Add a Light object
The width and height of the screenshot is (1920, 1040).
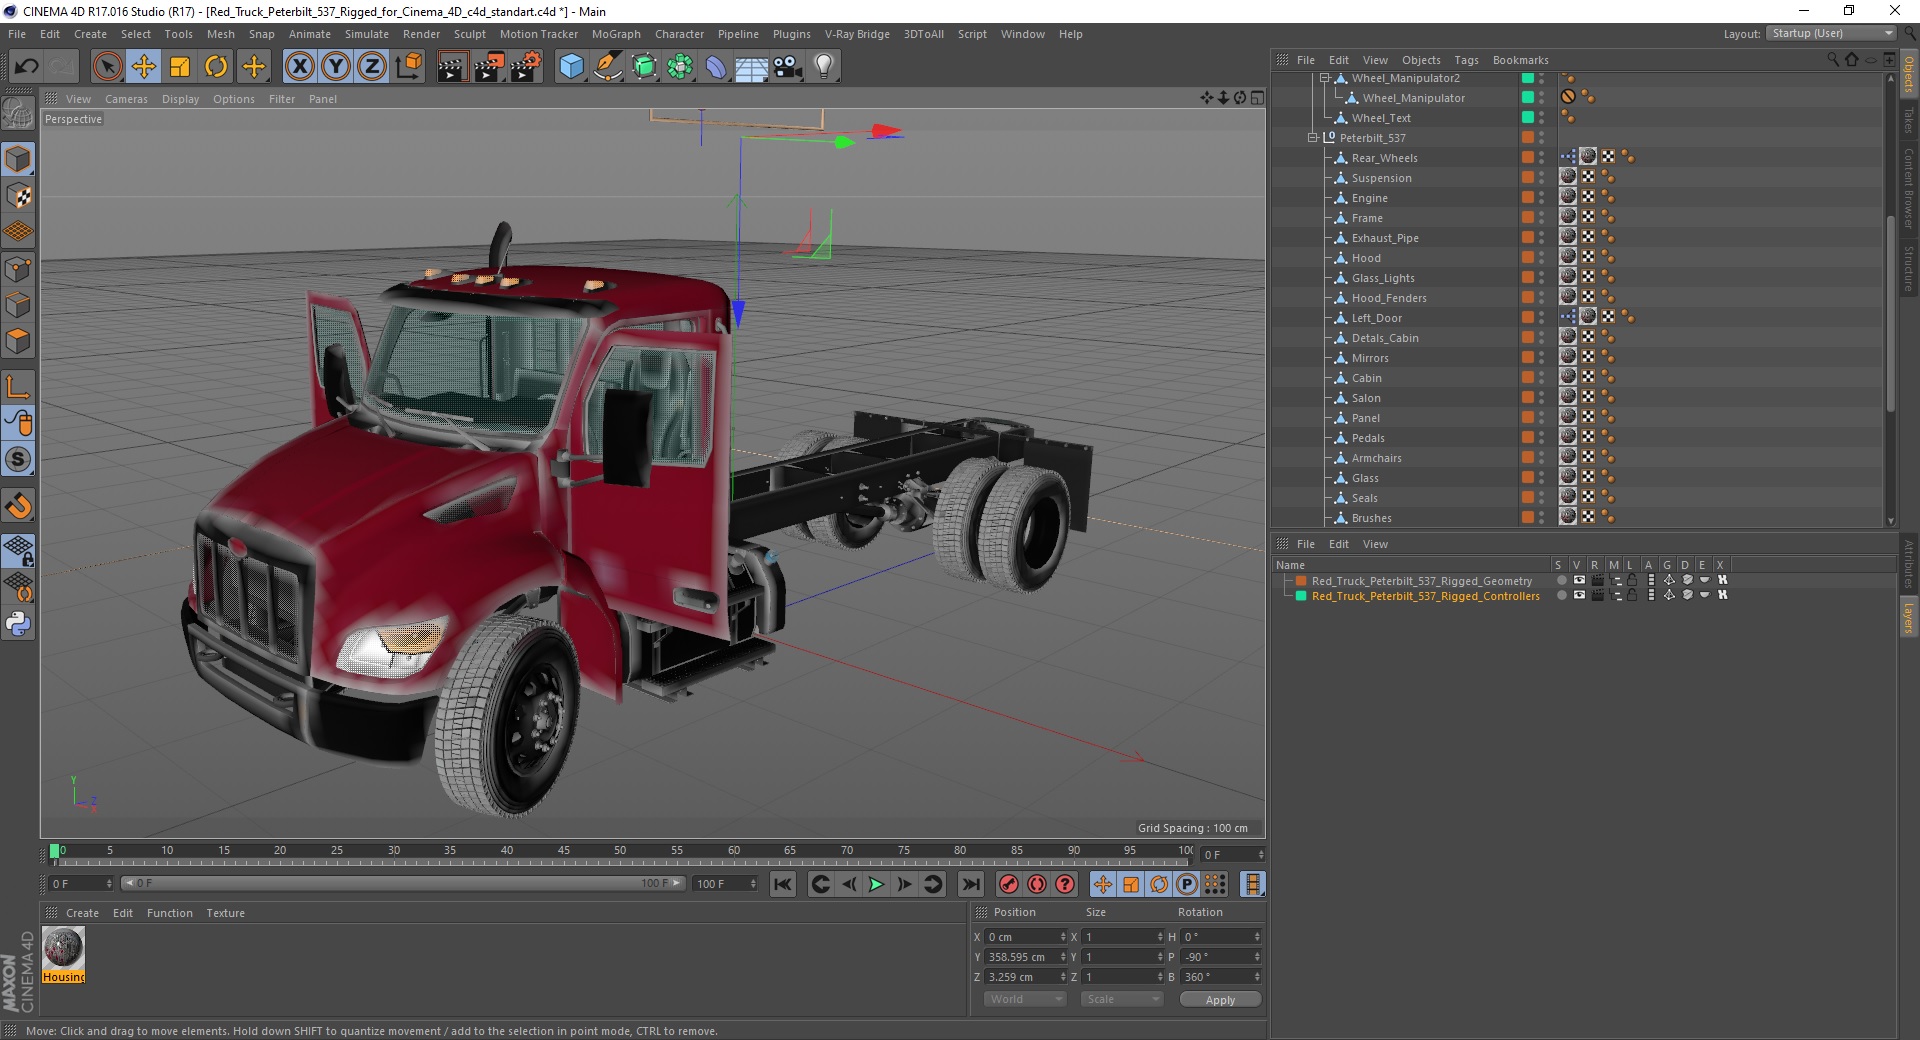pos(824,67)
